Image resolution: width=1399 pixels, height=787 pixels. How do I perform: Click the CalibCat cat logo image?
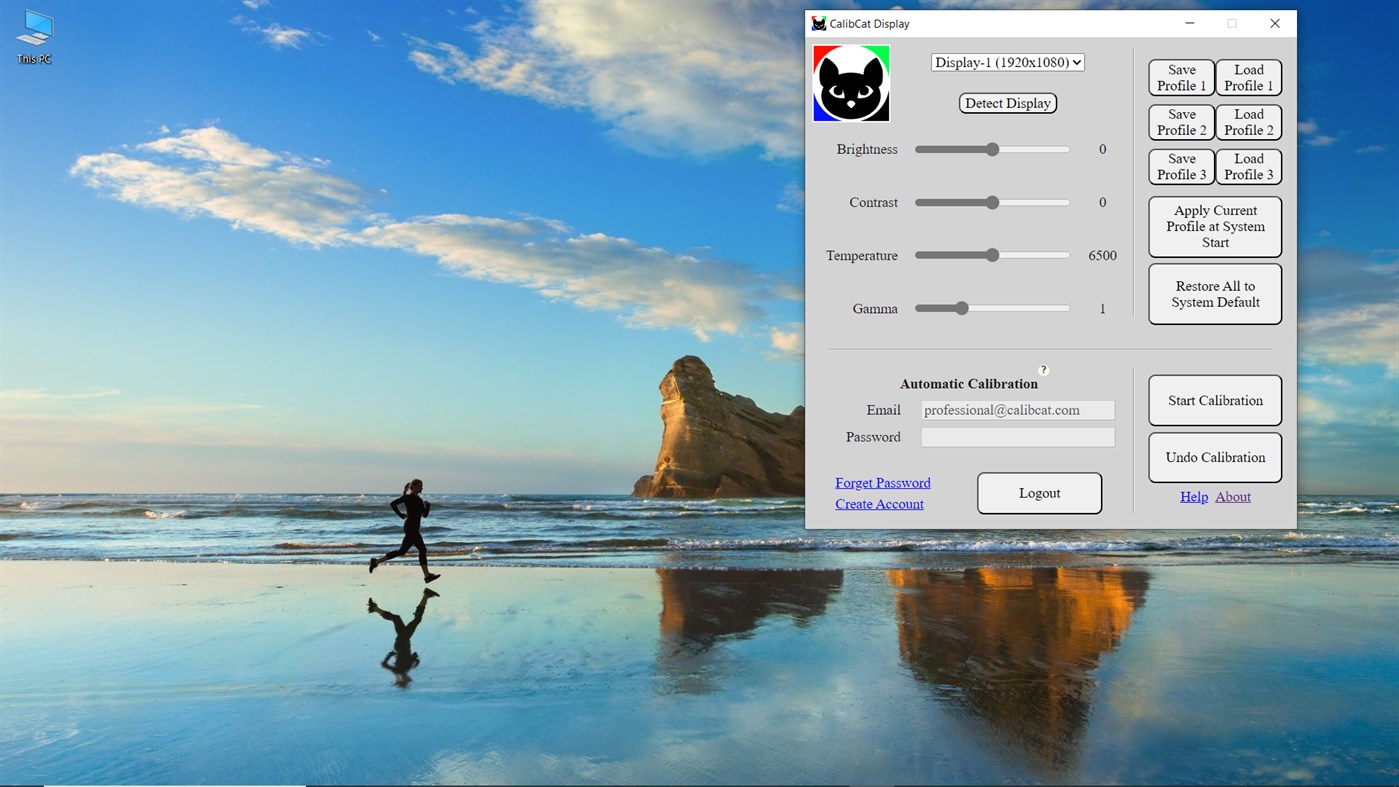tap(850, 83)
